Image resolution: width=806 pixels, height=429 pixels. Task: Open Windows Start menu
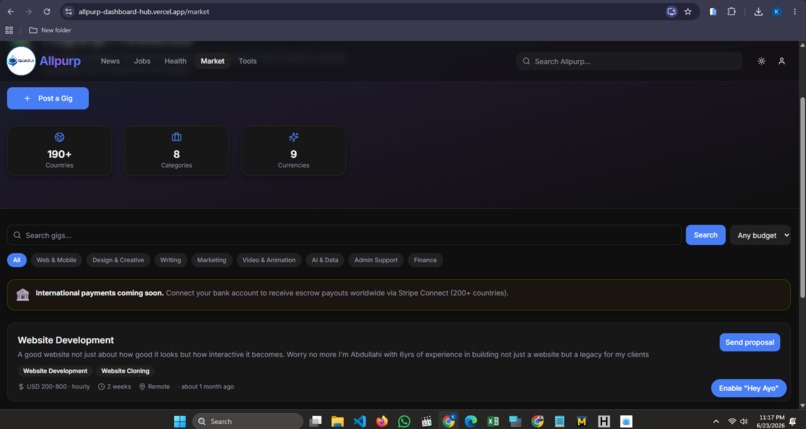[180, 421]
